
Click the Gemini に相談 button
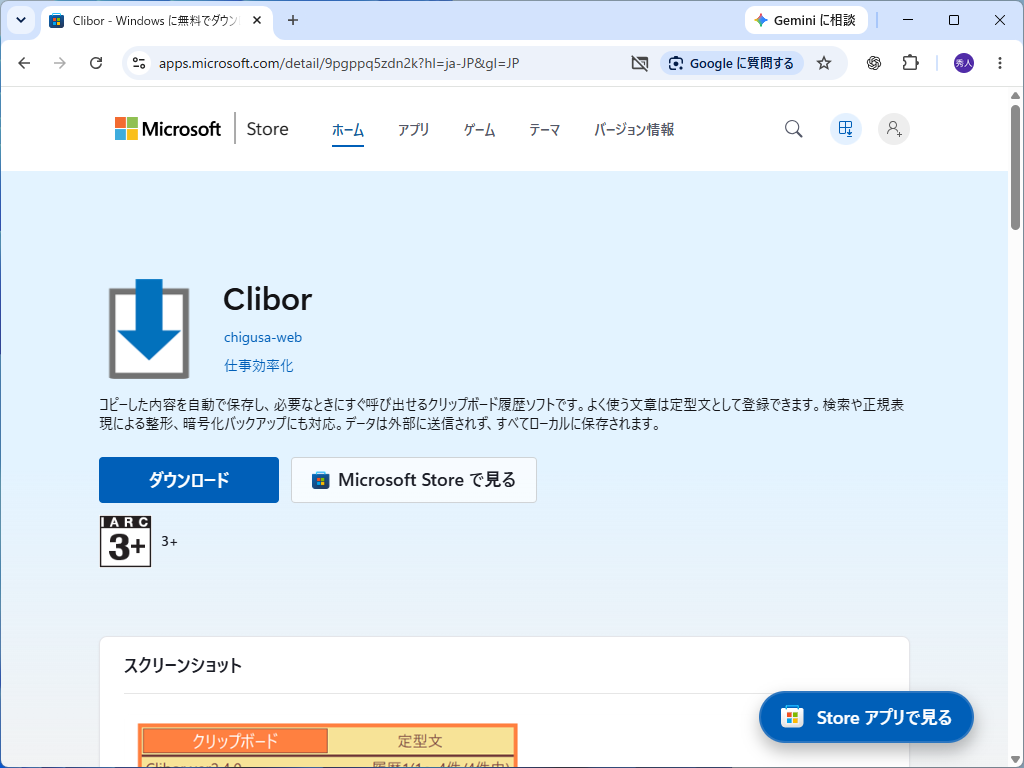807,20
